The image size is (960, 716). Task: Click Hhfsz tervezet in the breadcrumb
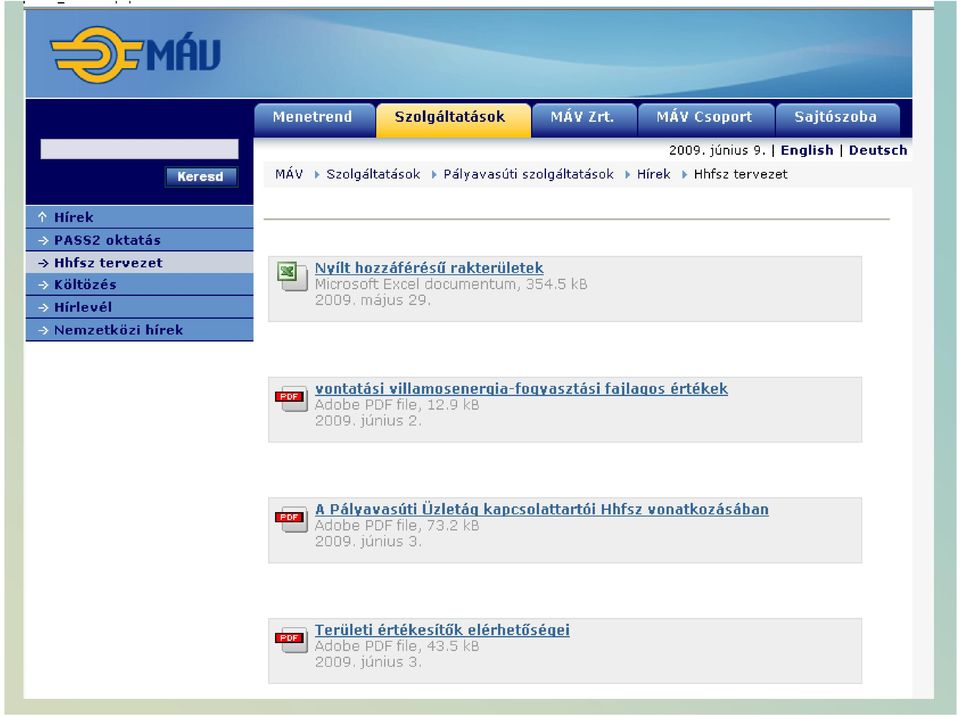tap(740, 174)
